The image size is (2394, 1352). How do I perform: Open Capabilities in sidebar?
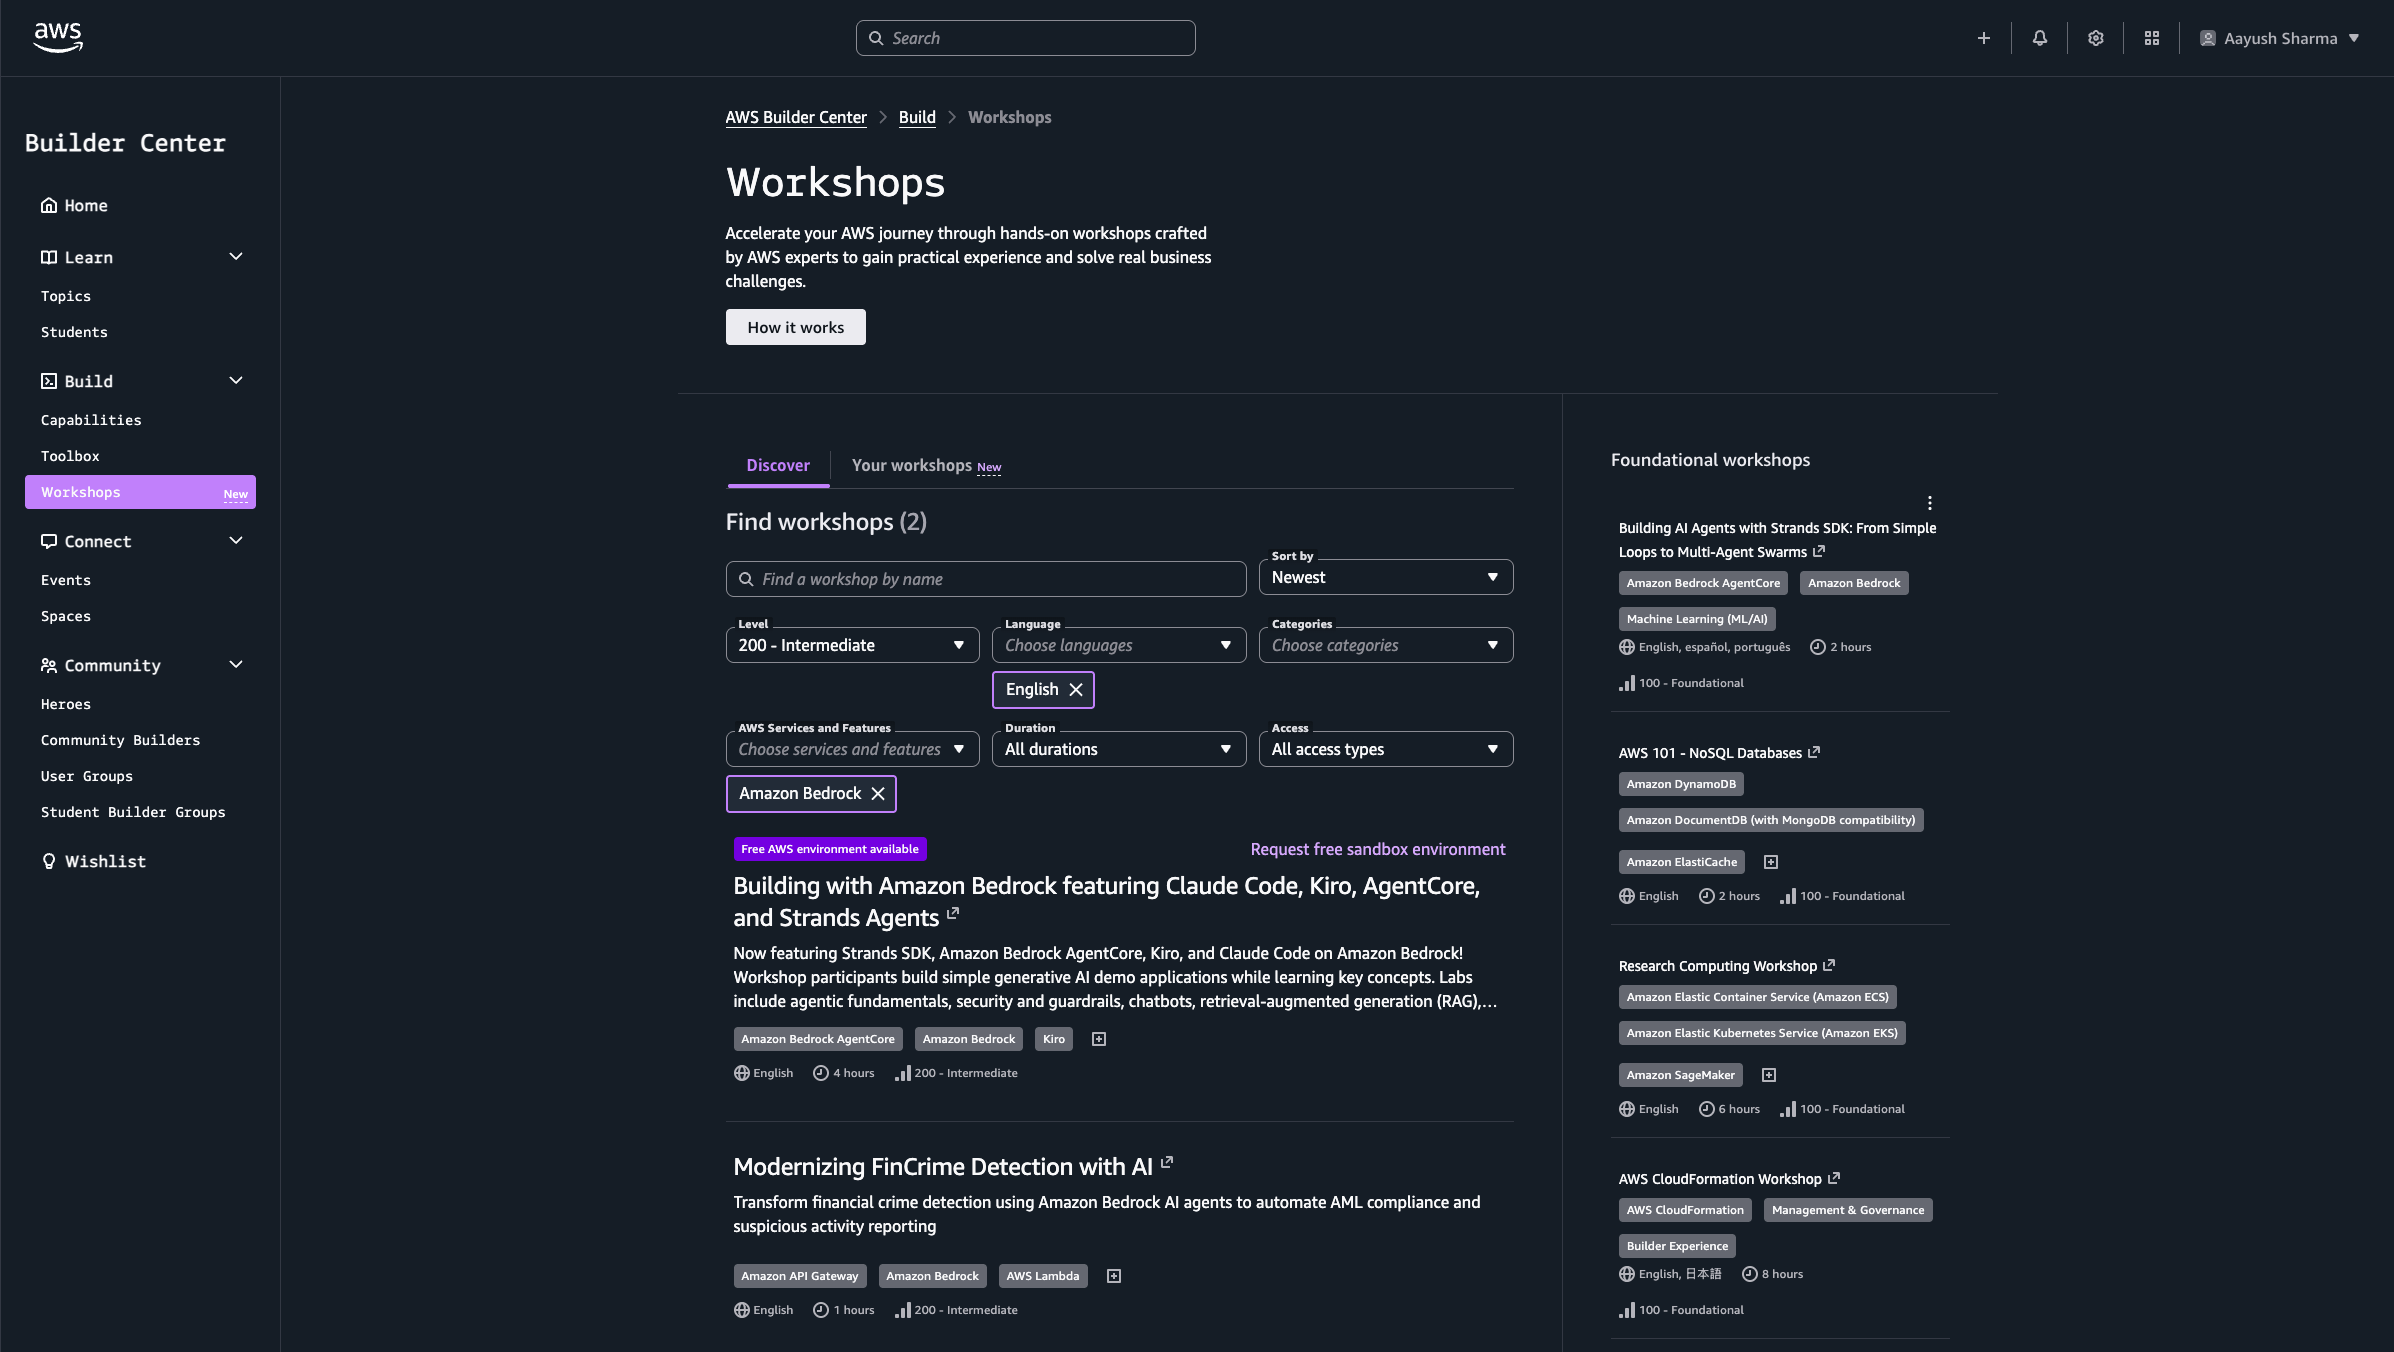(x=91, y=420)
